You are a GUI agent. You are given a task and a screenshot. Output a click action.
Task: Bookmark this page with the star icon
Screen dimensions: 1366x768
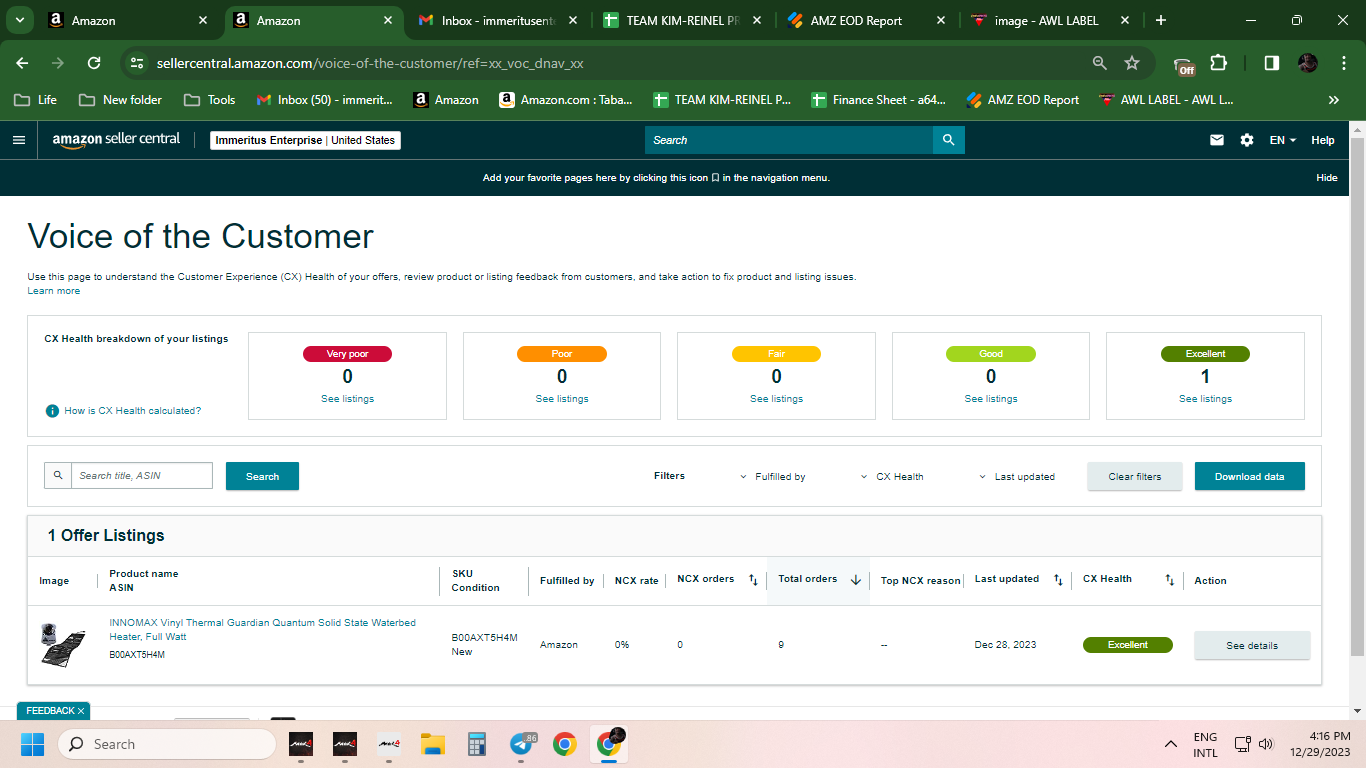pyautogui.click(x=1132, y=63)
